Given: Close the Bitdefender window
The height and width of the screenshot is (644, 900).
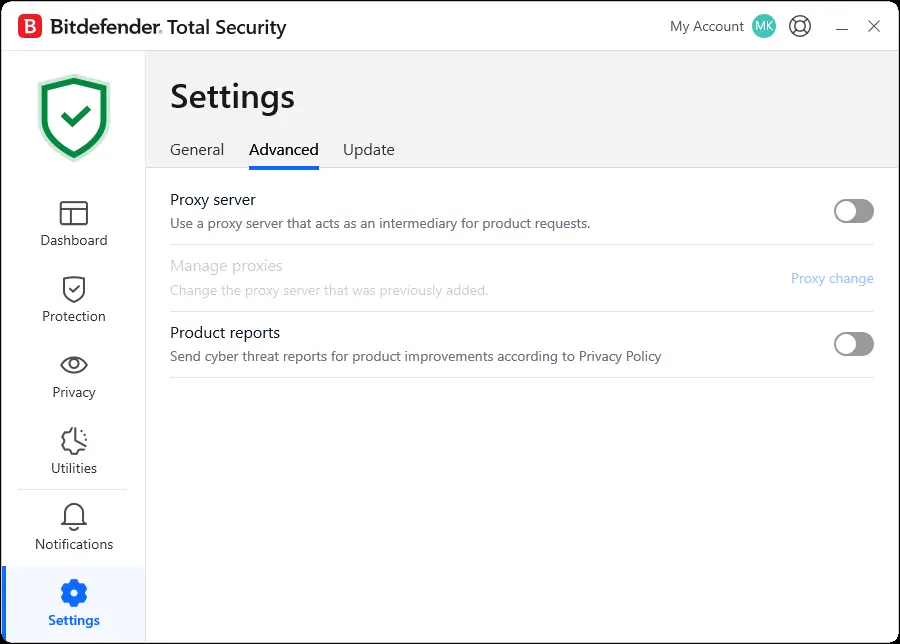Looking at the screenshot, I should (x=874, y=26).
